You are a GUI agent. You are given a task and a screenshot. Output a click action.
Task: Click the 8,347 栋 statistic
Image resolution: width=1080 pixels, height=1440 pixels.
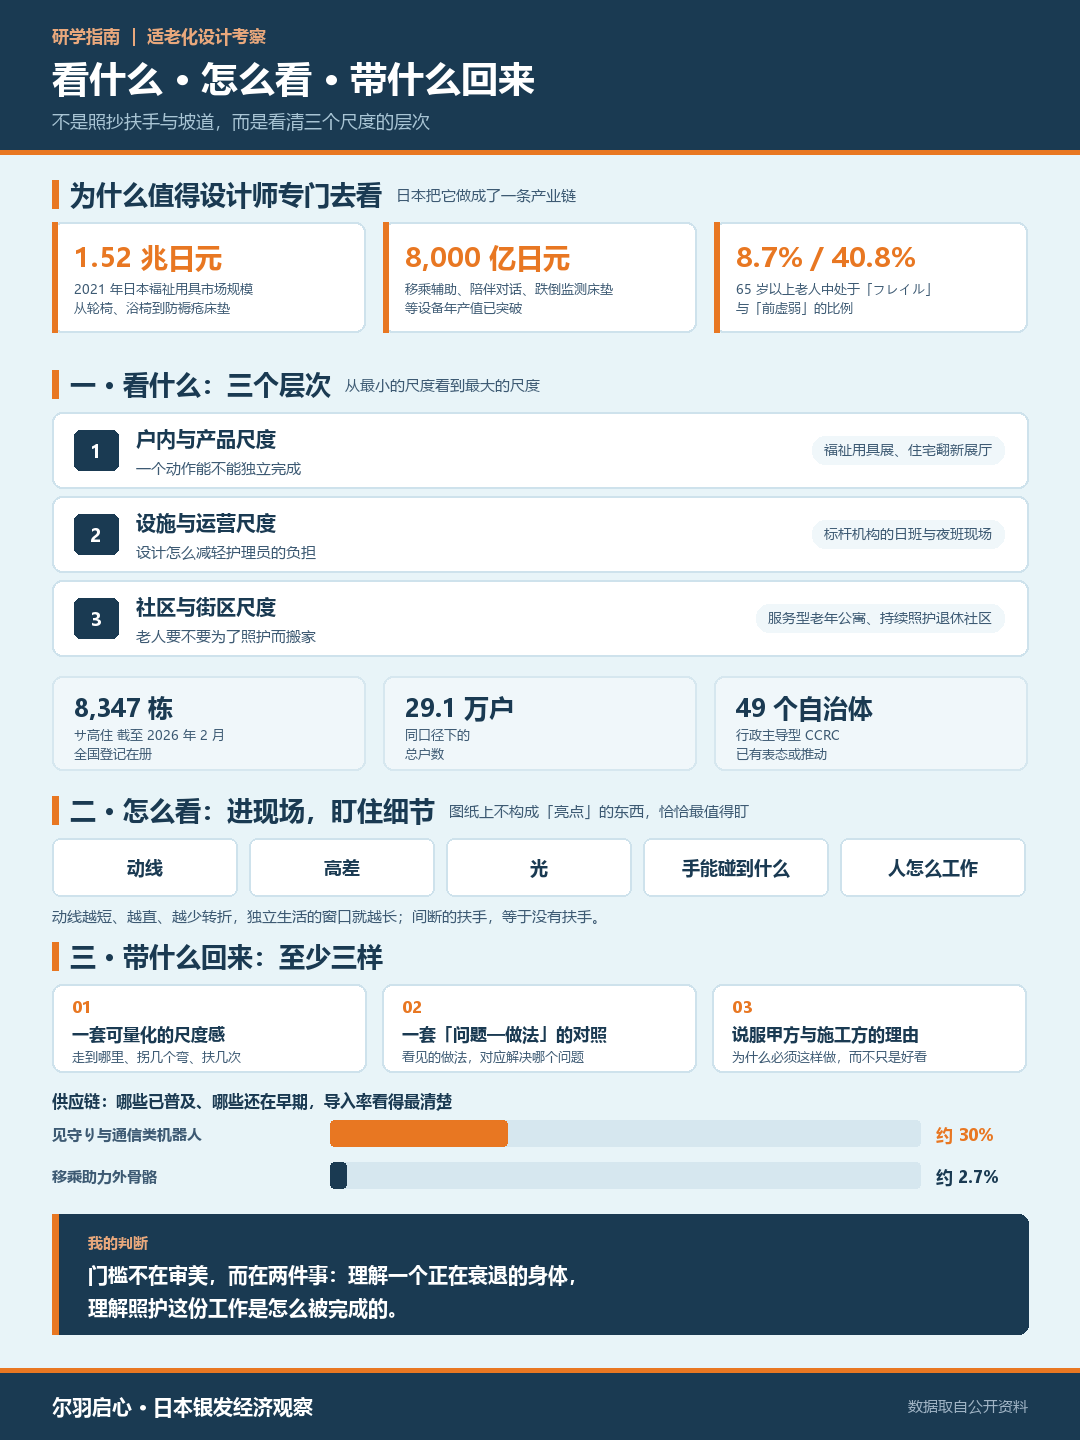123,708
